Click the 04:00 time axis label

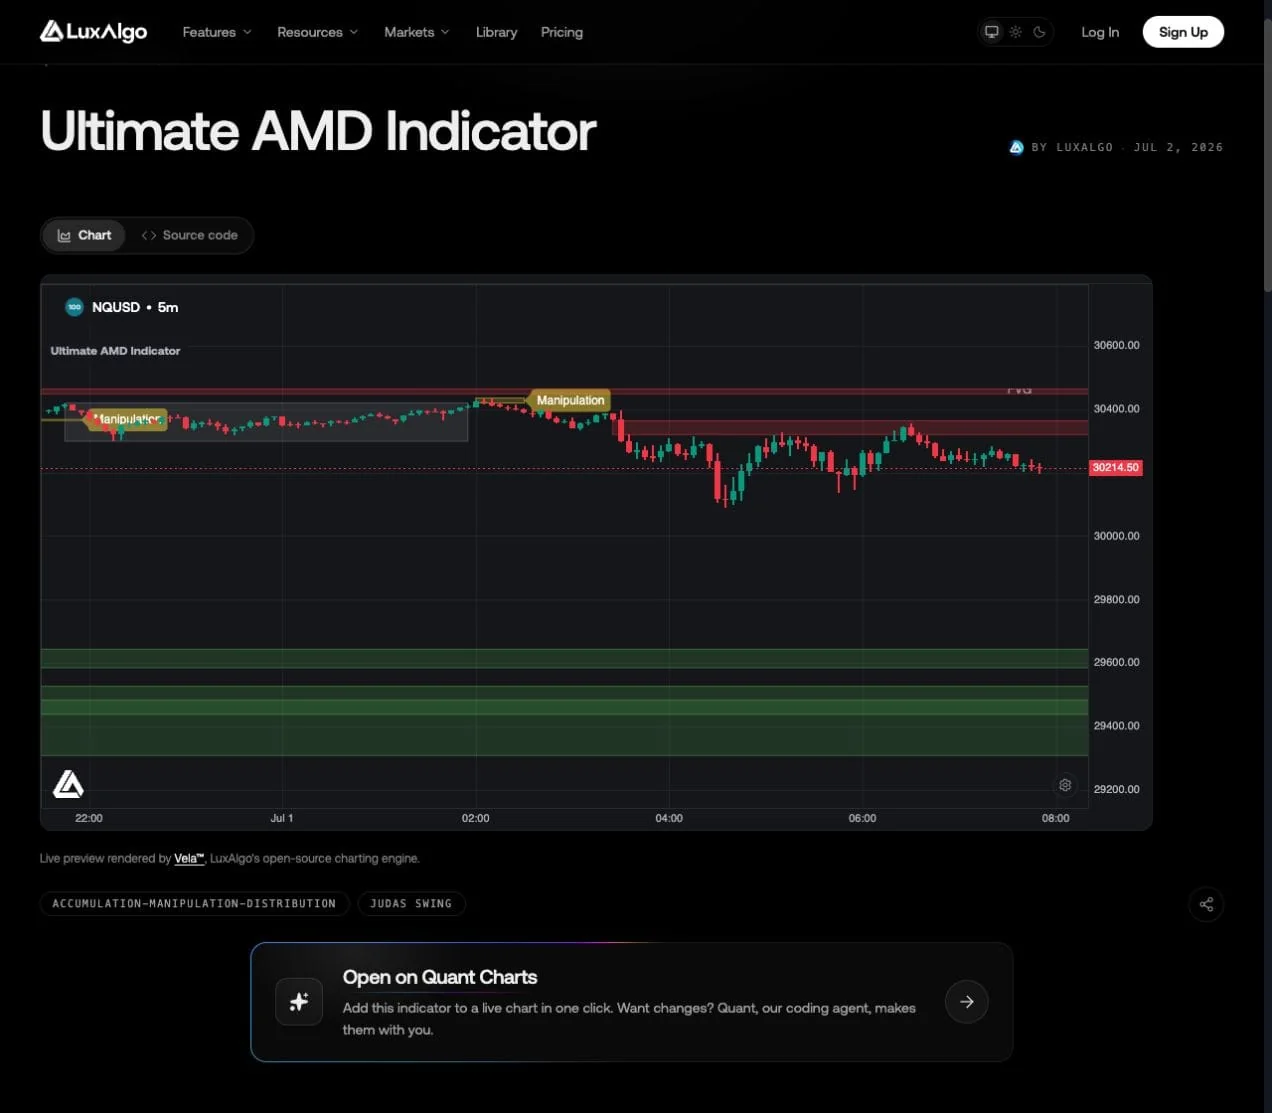pyautogui.click(x=669, y=818)
